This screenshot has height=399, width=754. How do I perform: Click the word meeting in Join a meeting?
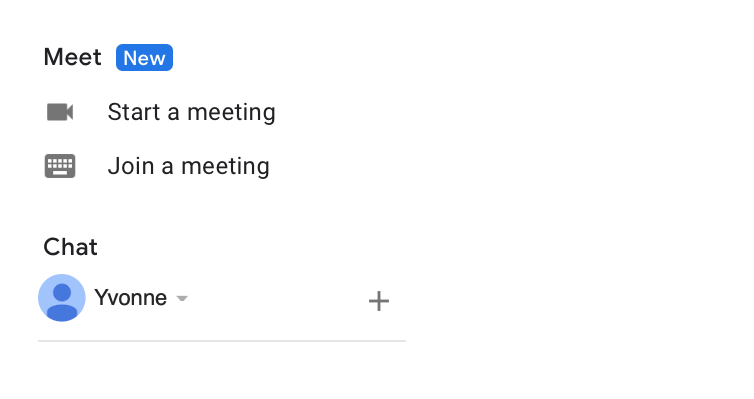[x=226, y=167]
